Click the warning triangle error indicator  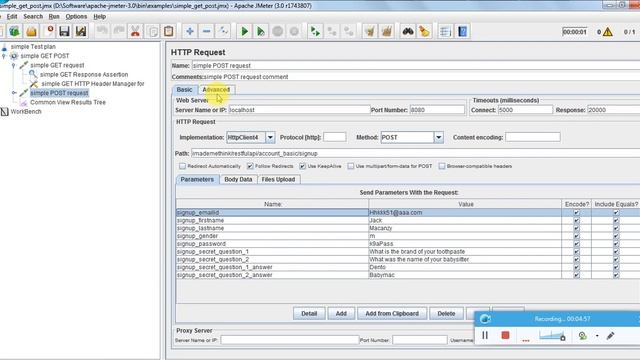tap(607, 32)
